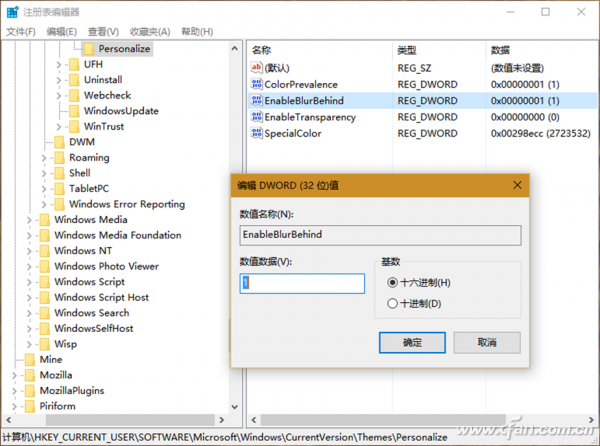Click the REG_SZ type cell
This screenshot has width=600, height=446.
[x=414, y=68]
